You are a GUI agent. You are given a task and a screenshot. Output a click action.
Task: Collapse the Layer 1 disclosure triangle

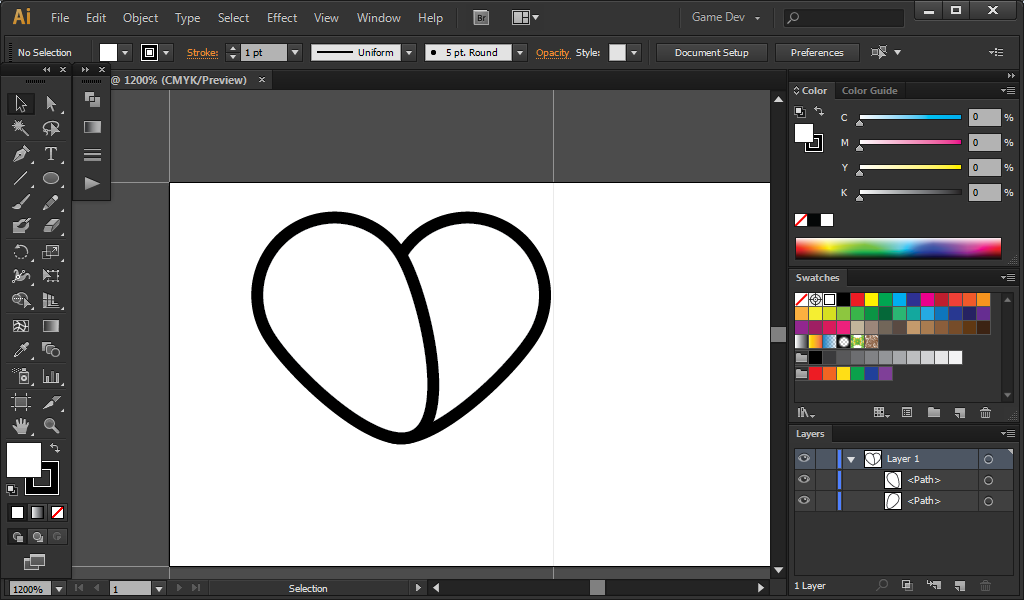851,459
